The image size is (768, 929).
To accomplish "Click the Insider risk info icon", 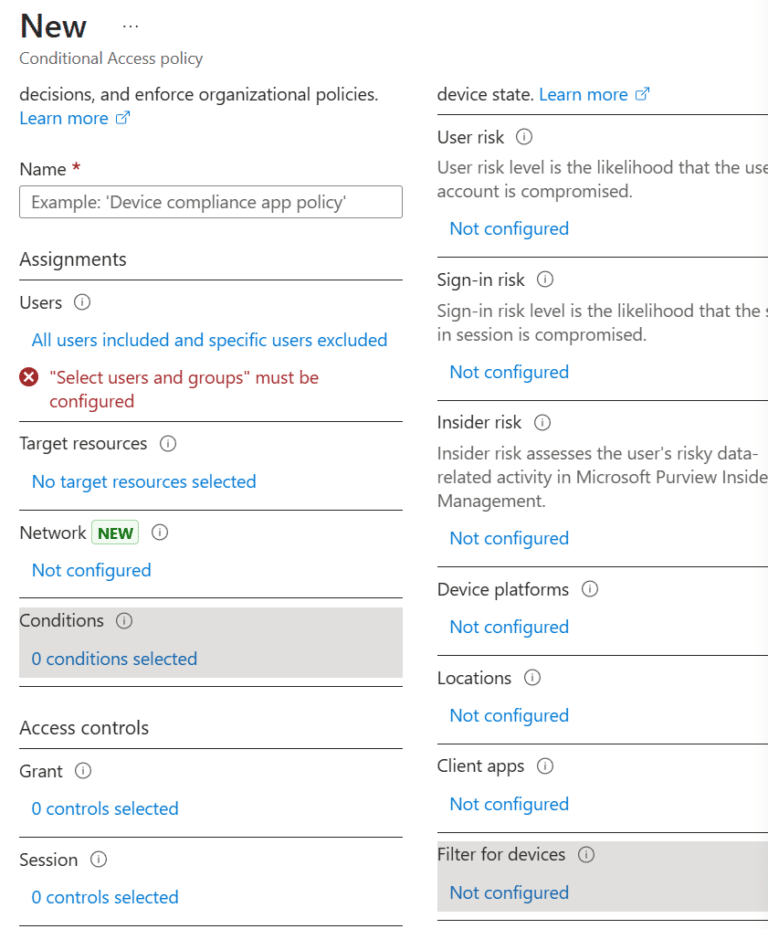I will 541,423.
